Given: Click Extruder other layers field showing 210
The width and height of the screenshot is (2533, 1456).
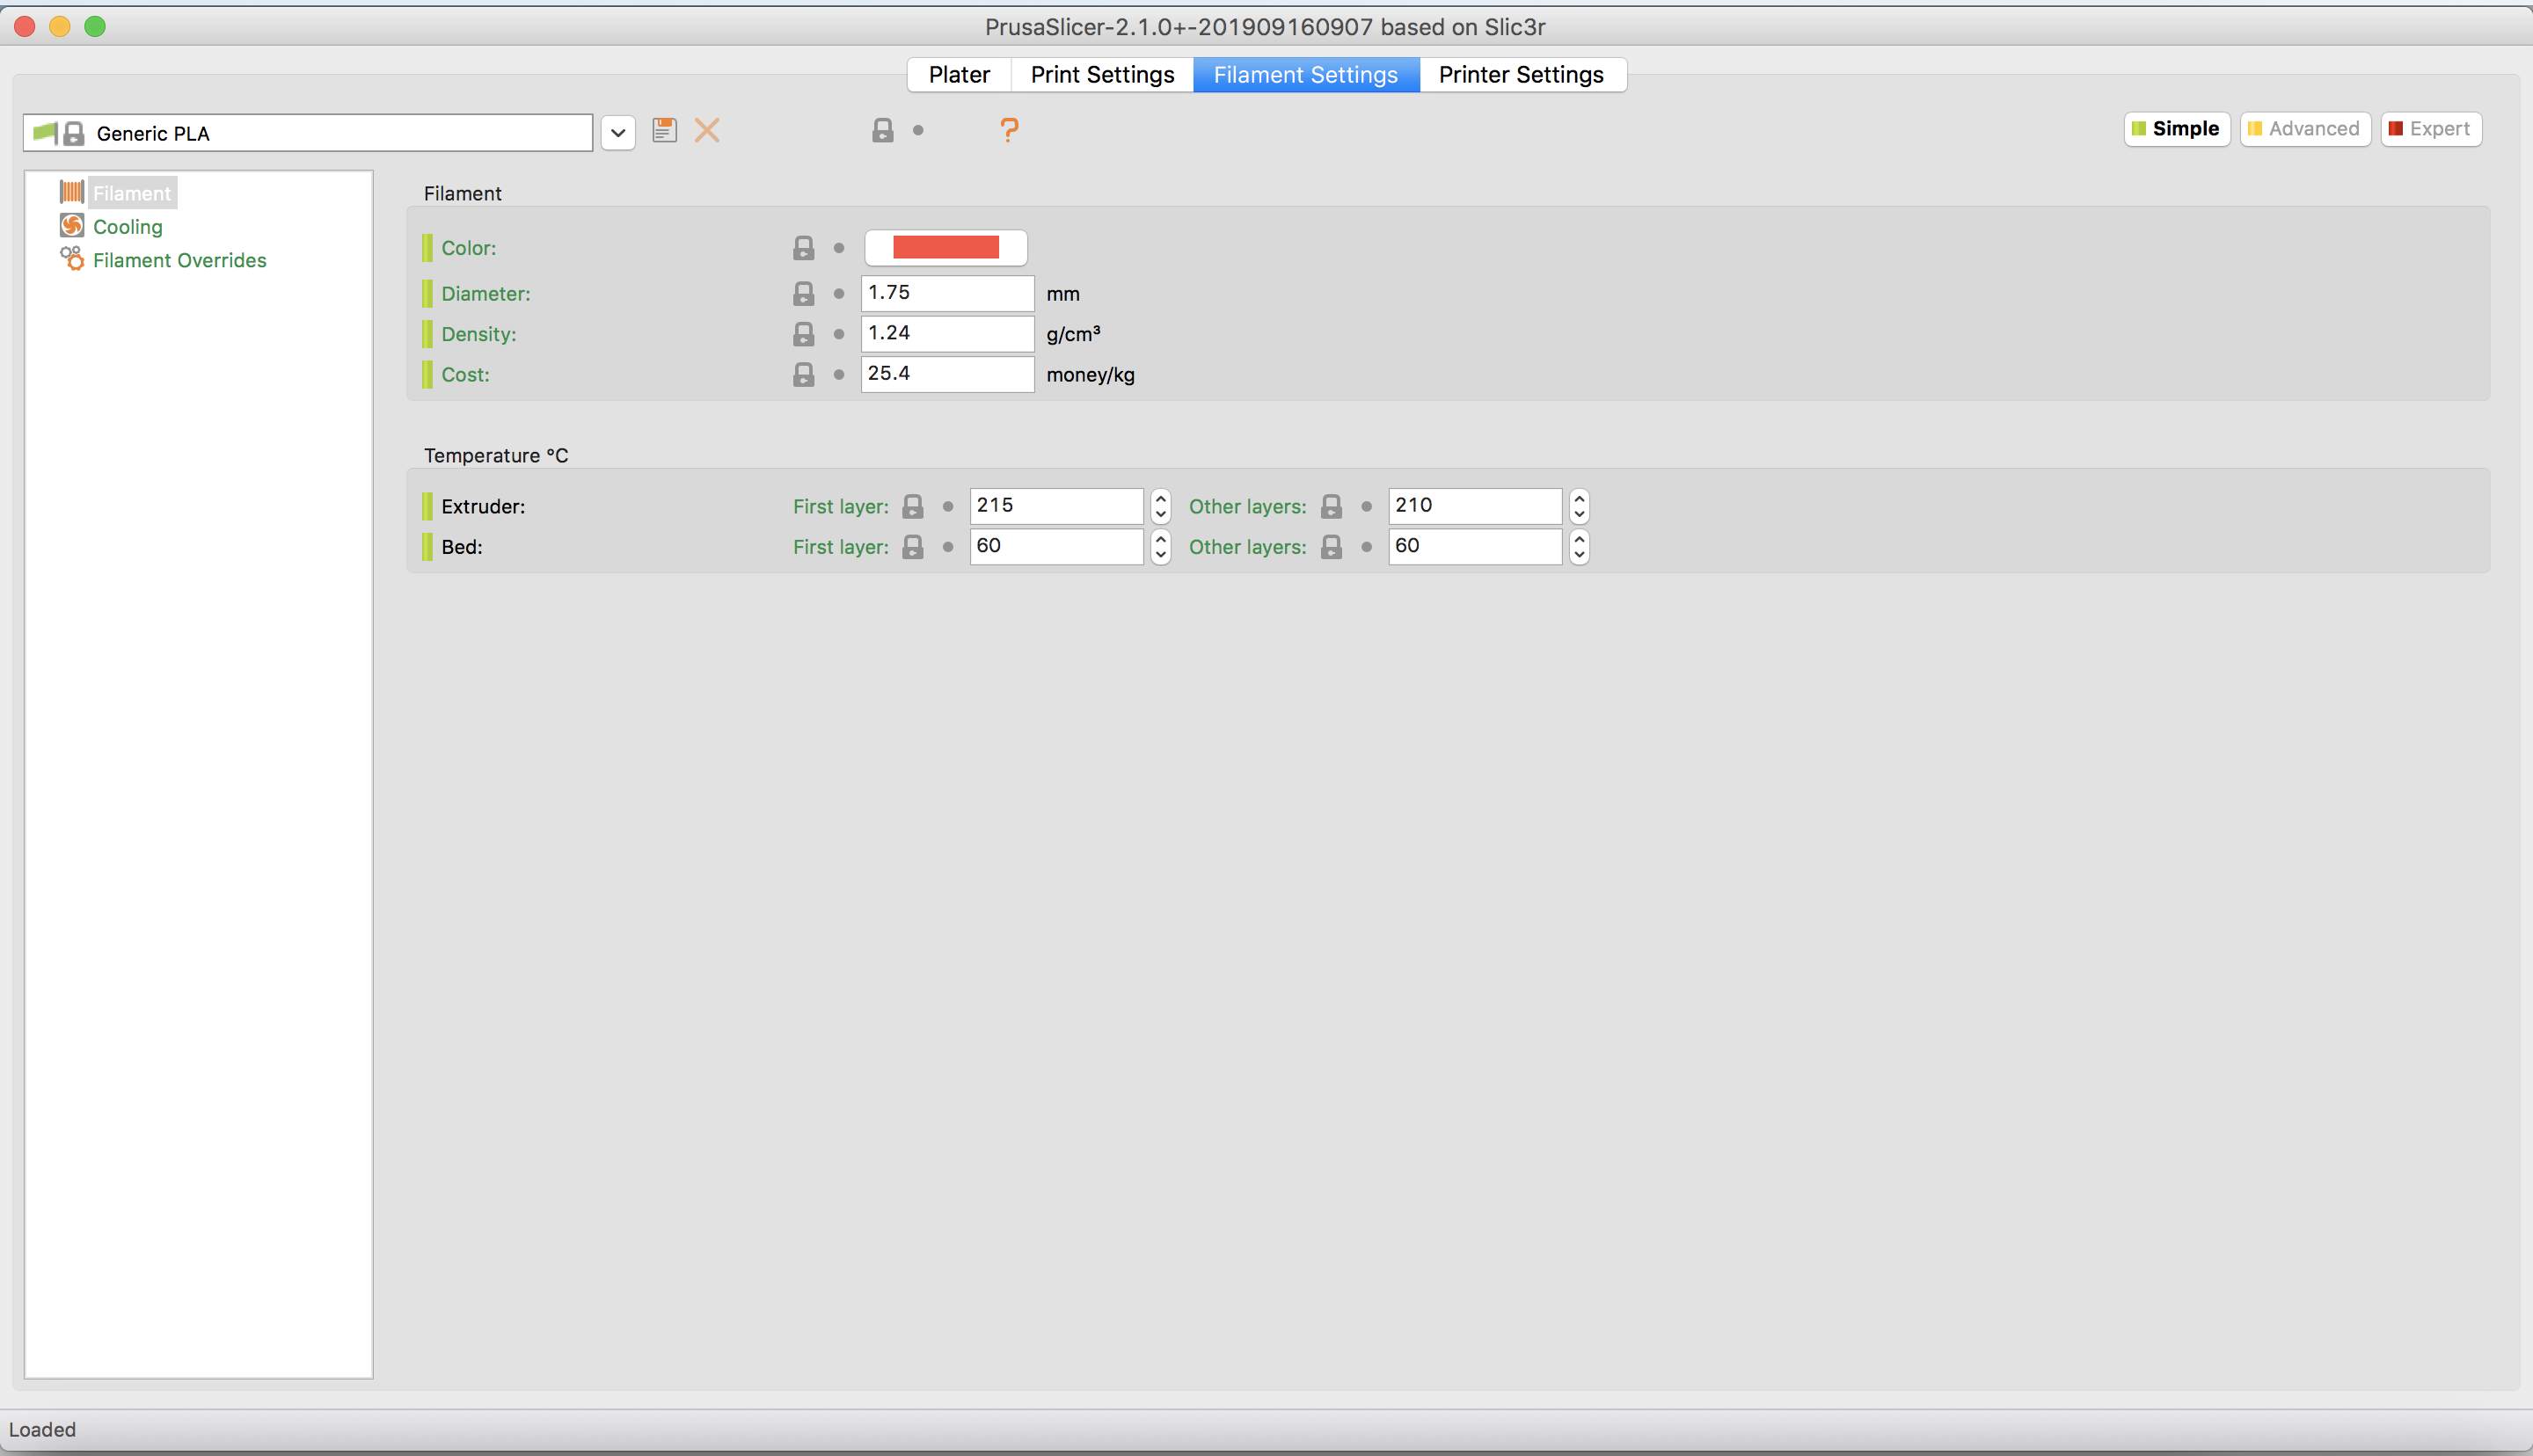Looking at the screenshot, I should 1475,506.
